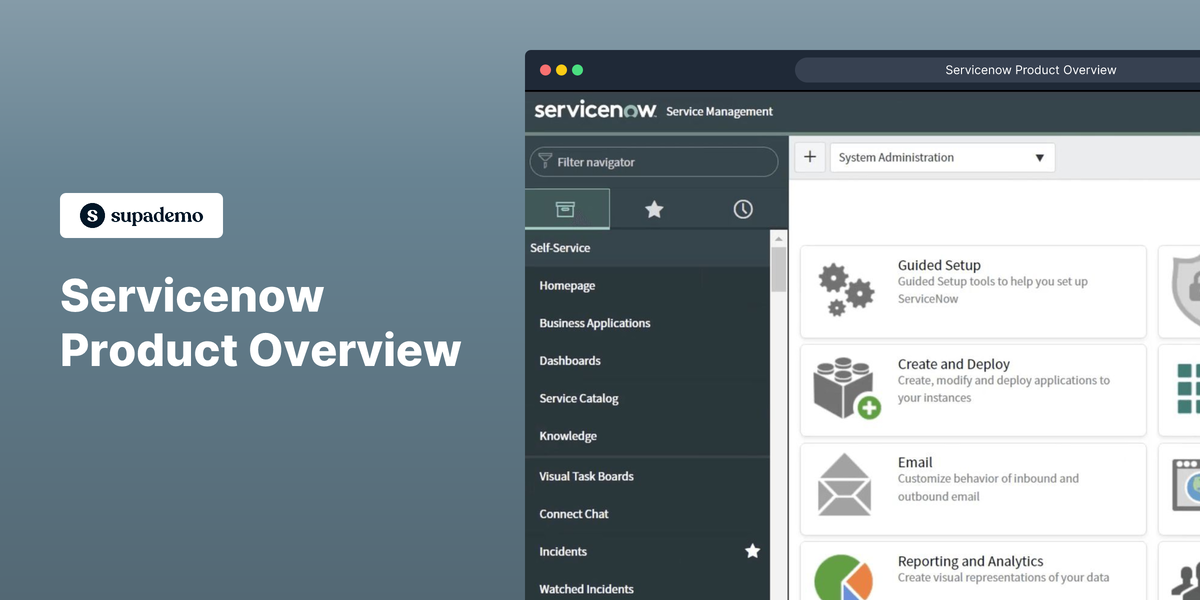This screenshot has height=600, width=1200.
Task: Open Homepage in the navigator
Action: click(x=567, y=286)
